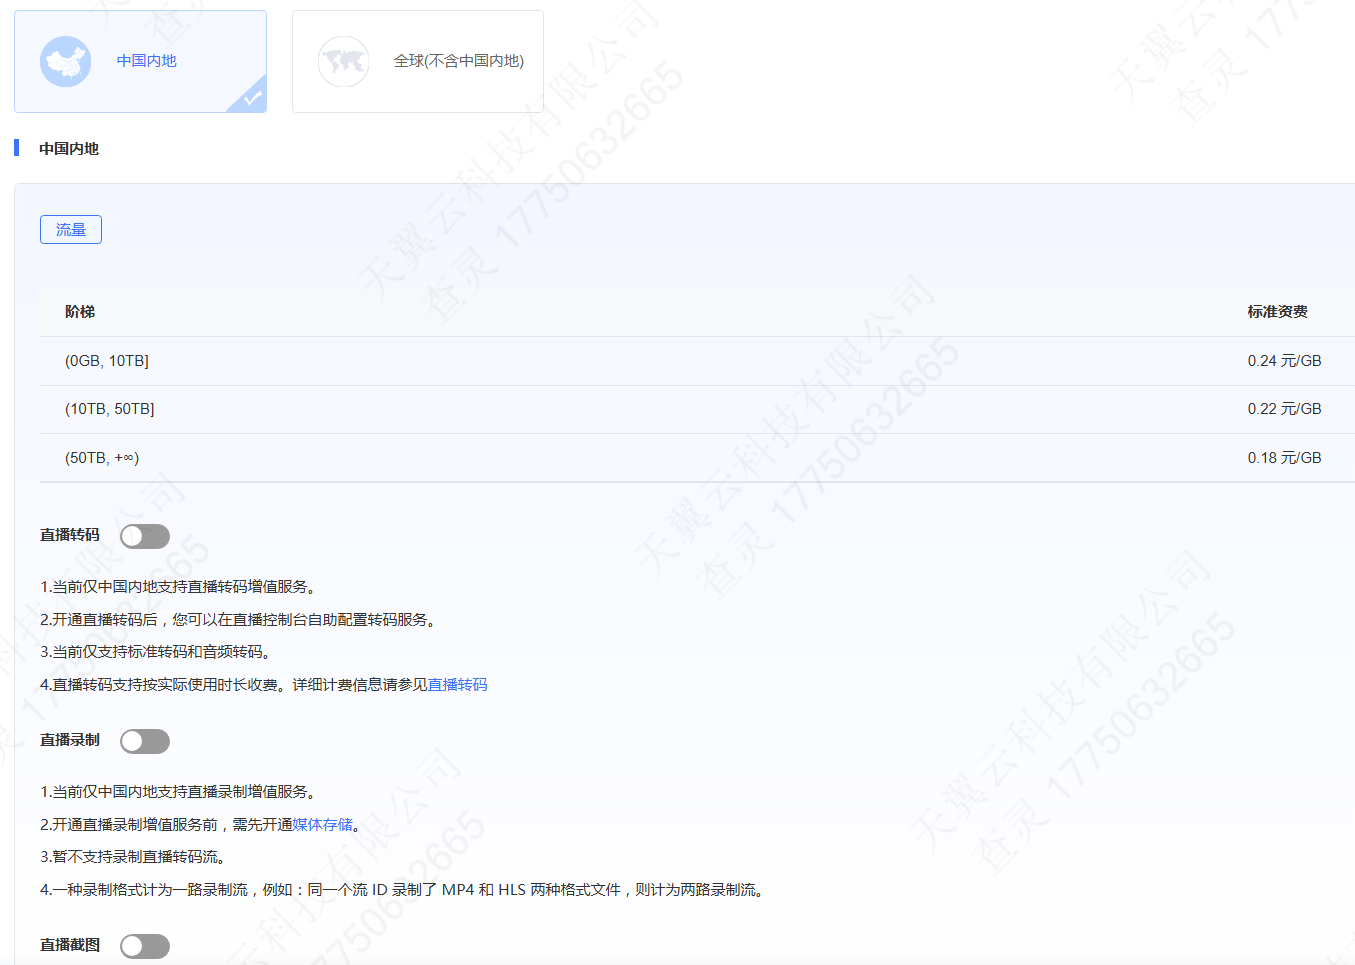Click the 阶梯 column header
1355x965 pixels.
click(80, 312)
